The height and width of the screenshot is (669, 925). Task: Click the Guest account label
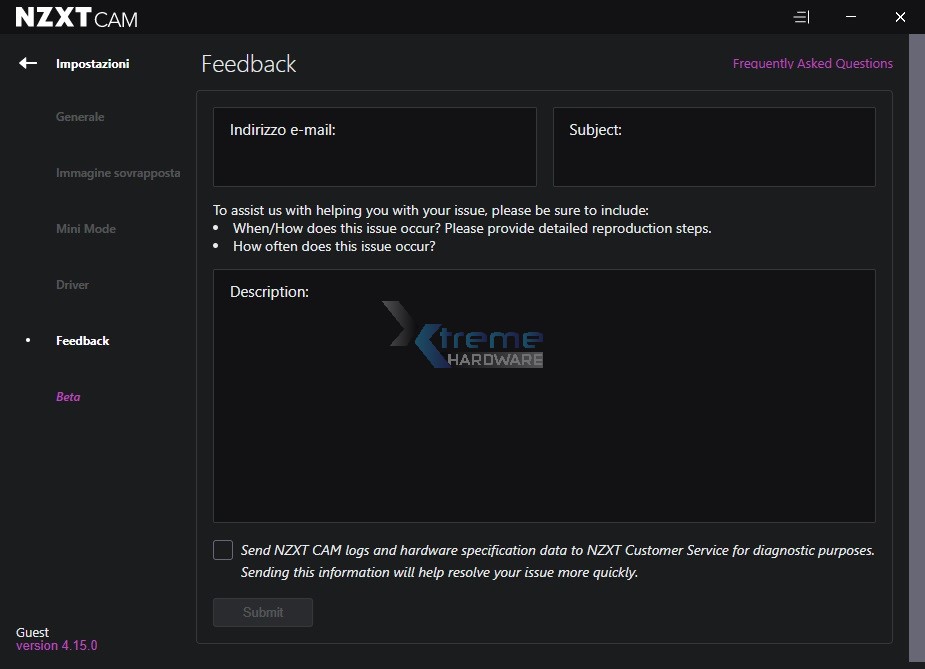pos(33,633)
